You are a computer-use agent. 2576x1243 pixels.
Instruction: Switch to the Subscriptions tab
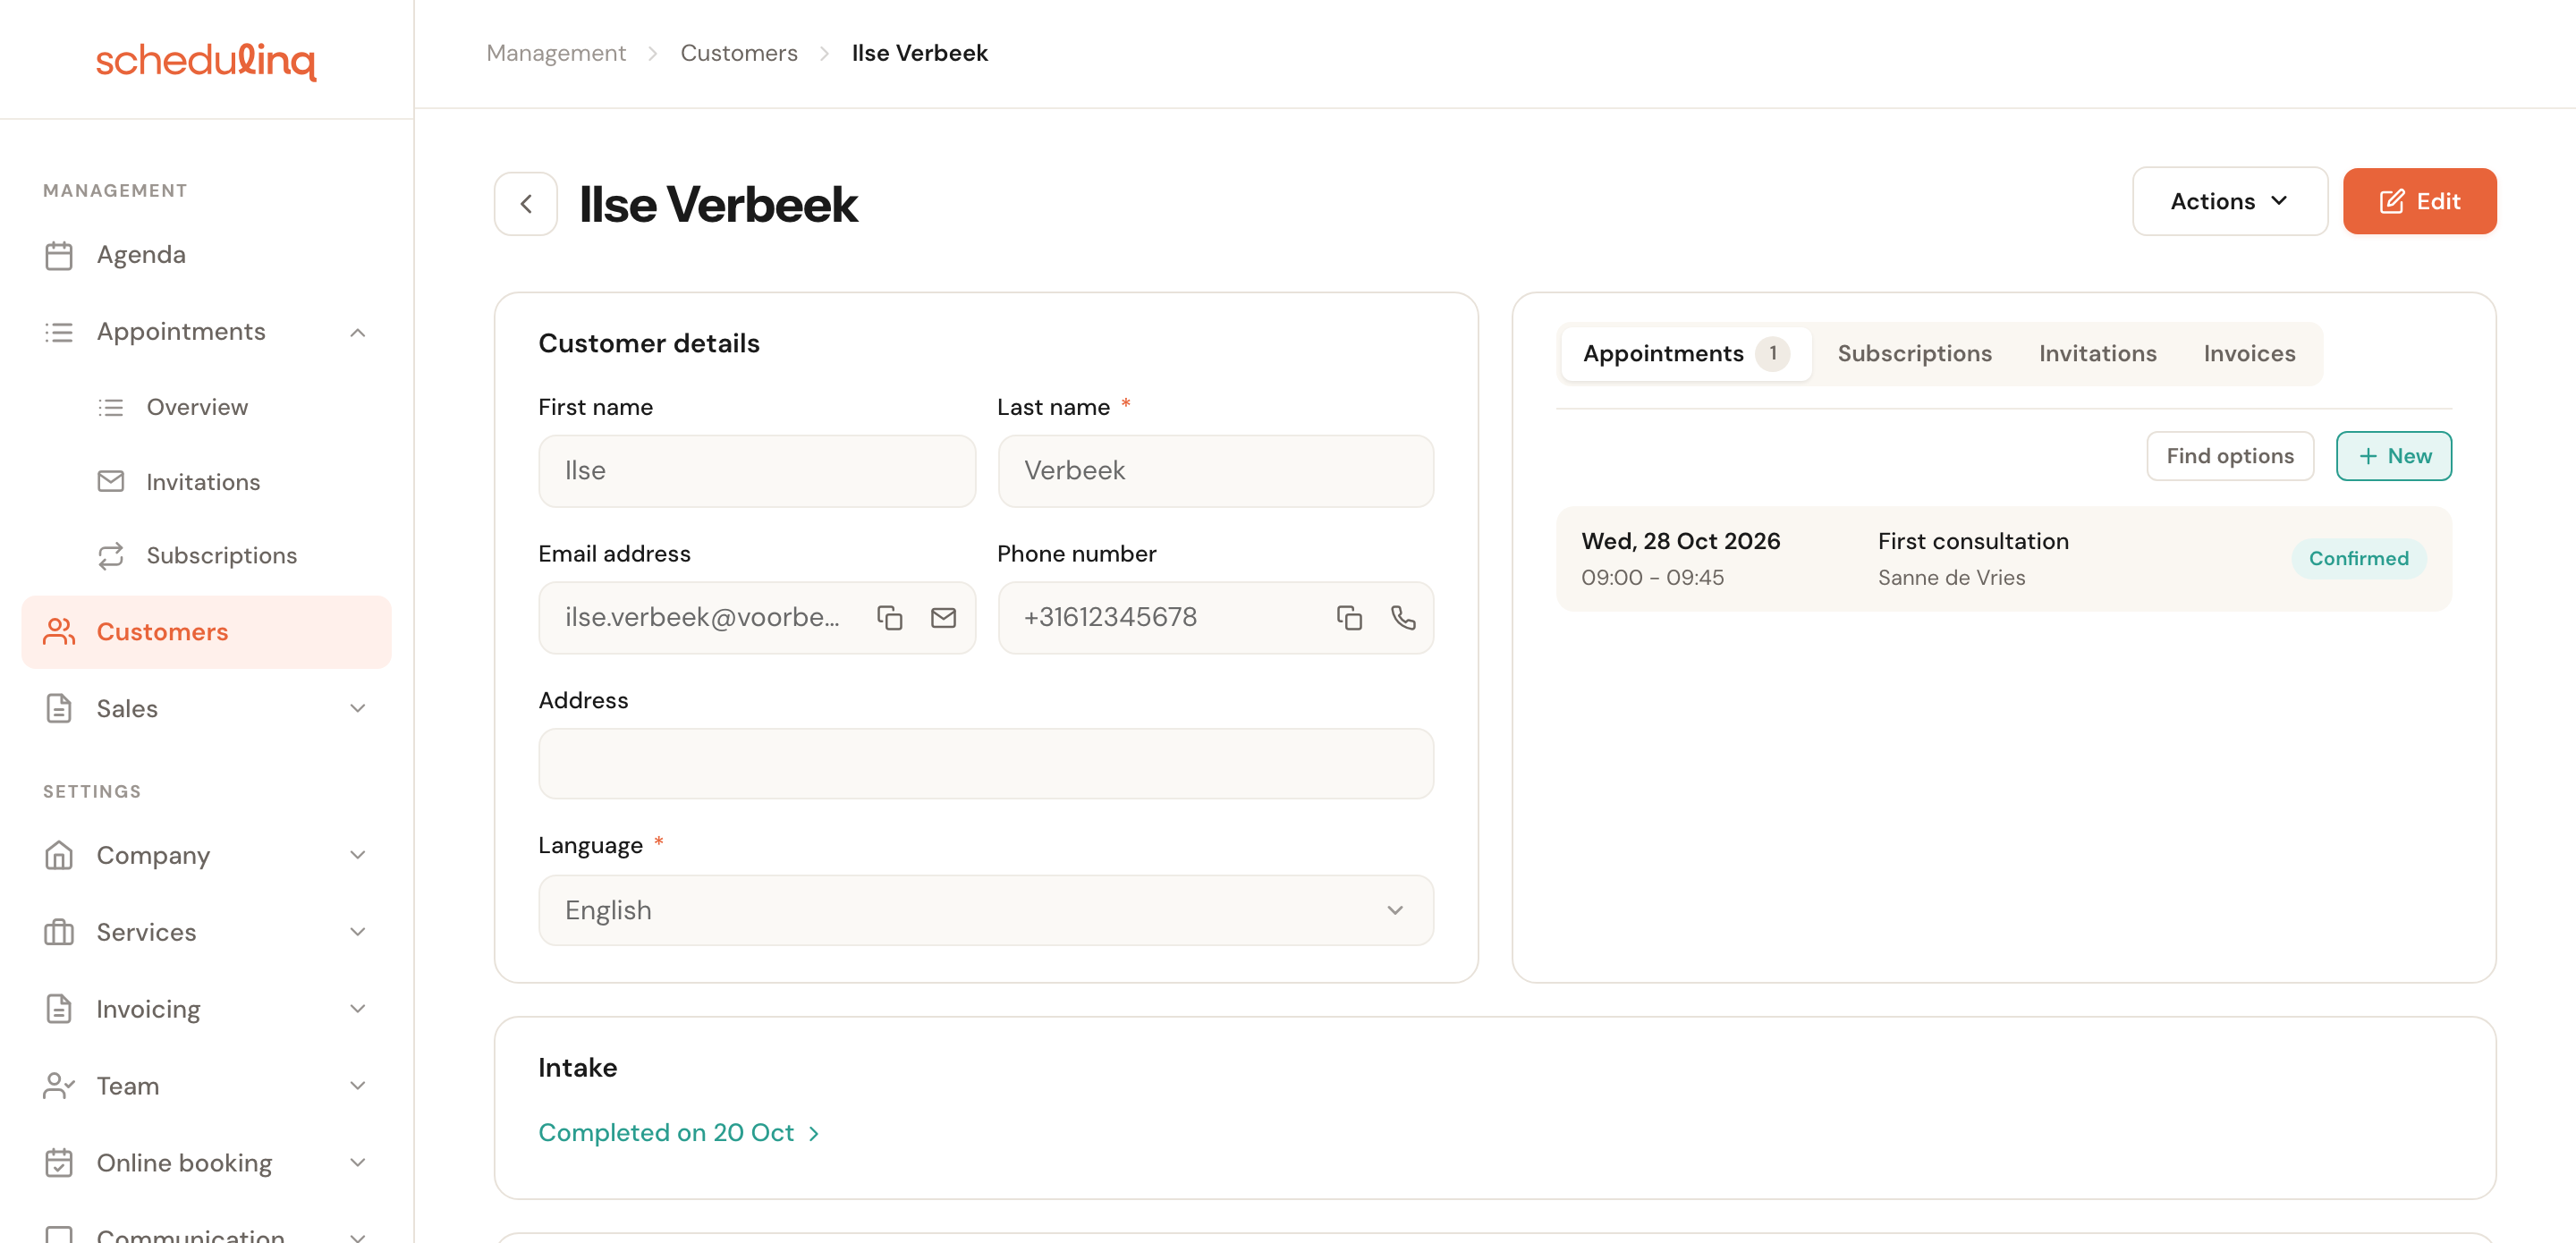(1914, 354)
